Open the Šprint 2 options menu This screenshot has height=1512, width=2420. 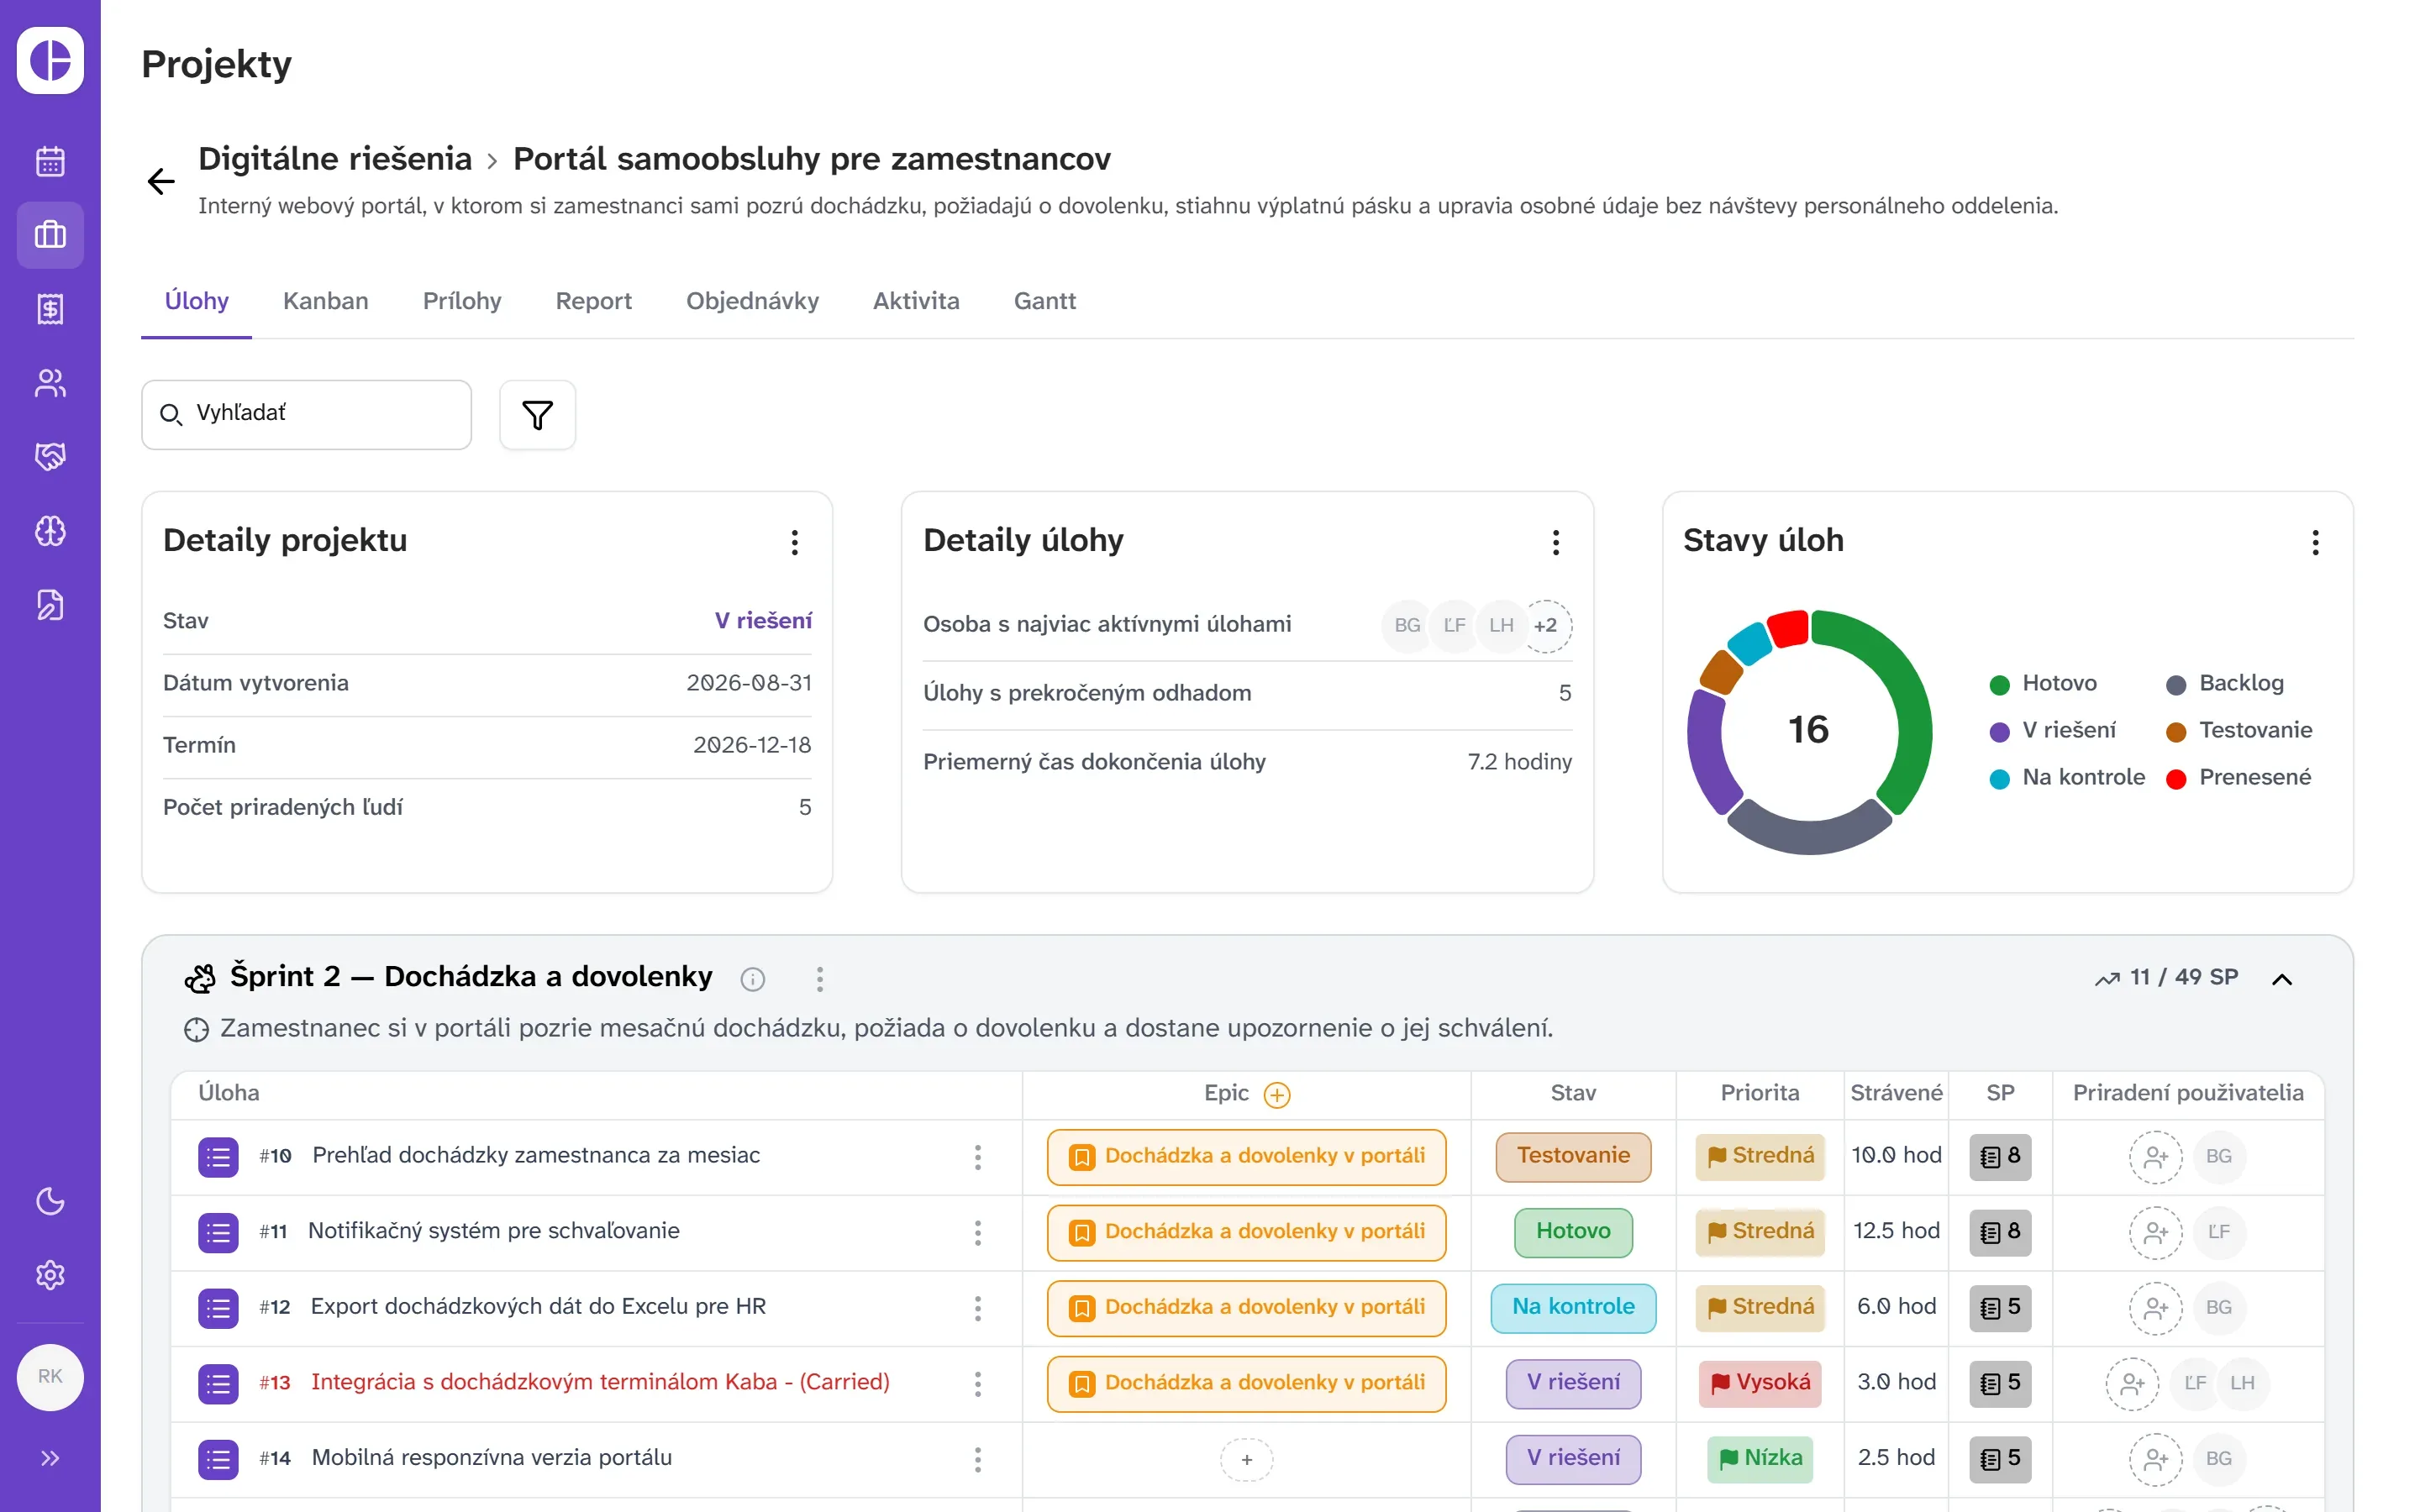click(x=820, y=979)
